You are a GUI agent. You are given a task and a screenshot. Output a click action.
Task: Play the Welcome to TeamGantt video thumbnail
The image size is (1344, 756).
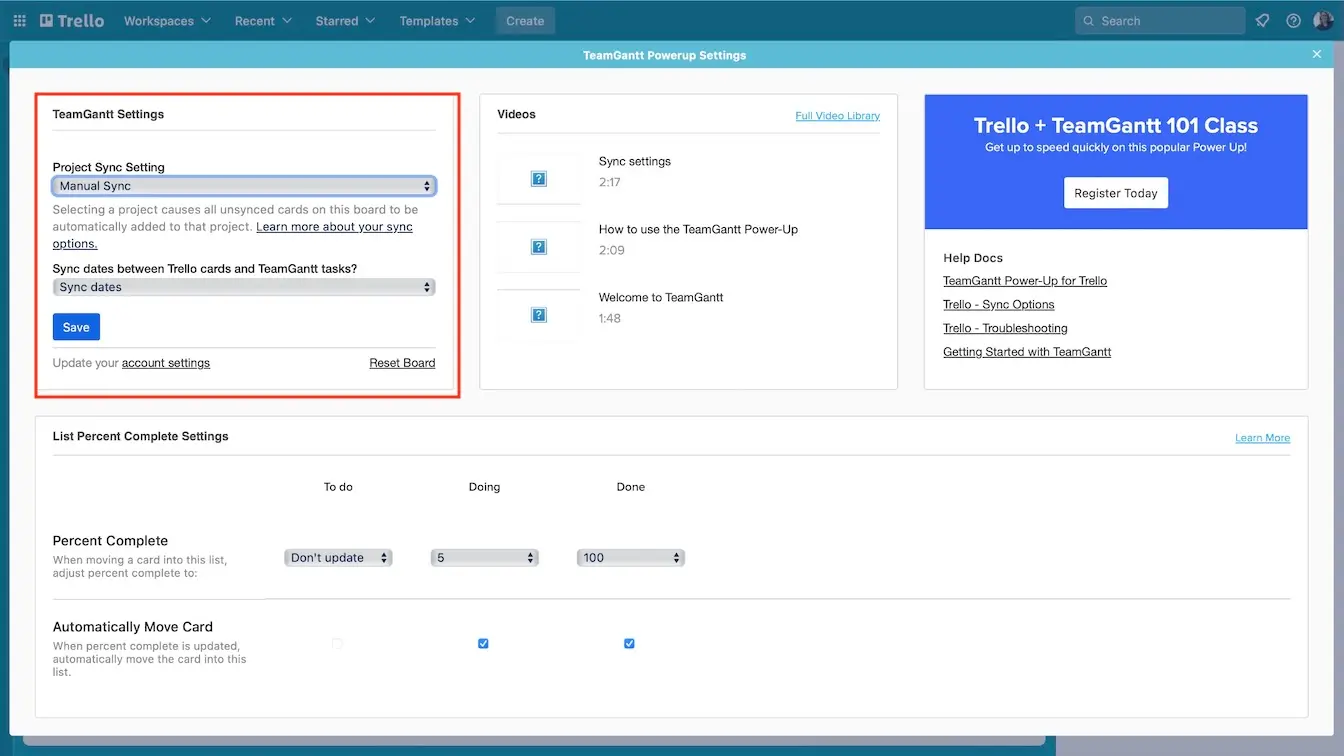(x=539, y=315)
